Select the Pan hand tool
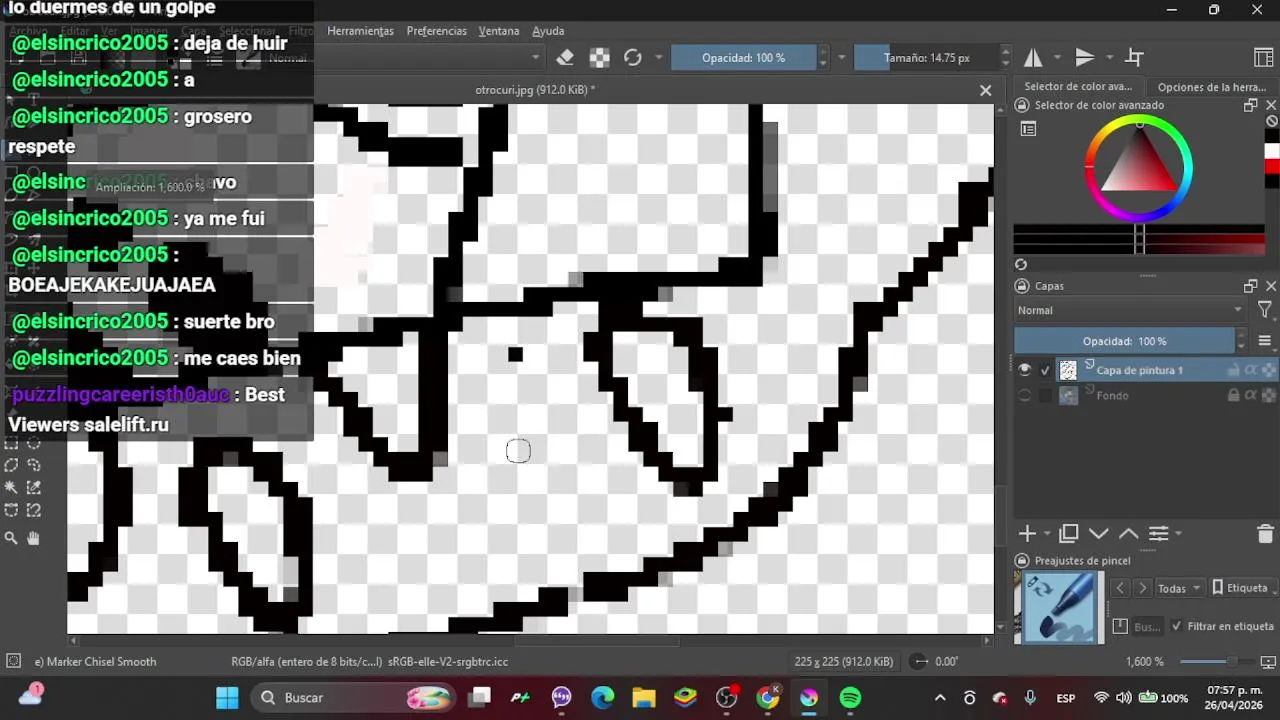 tap(34, 538)
